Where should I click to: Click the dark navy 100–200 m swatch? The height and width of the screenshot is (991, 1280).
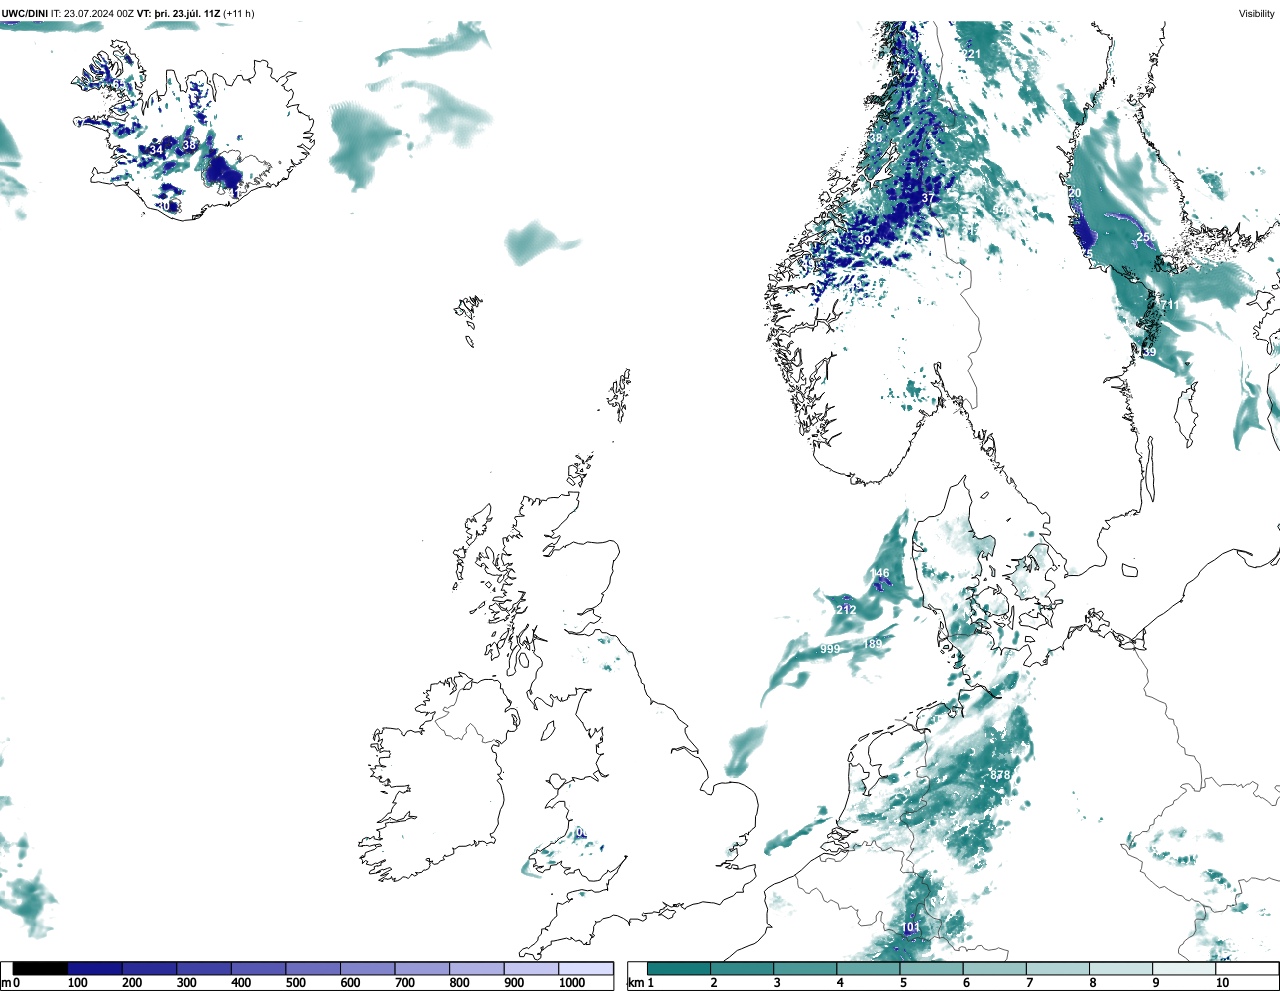point(95,968)
